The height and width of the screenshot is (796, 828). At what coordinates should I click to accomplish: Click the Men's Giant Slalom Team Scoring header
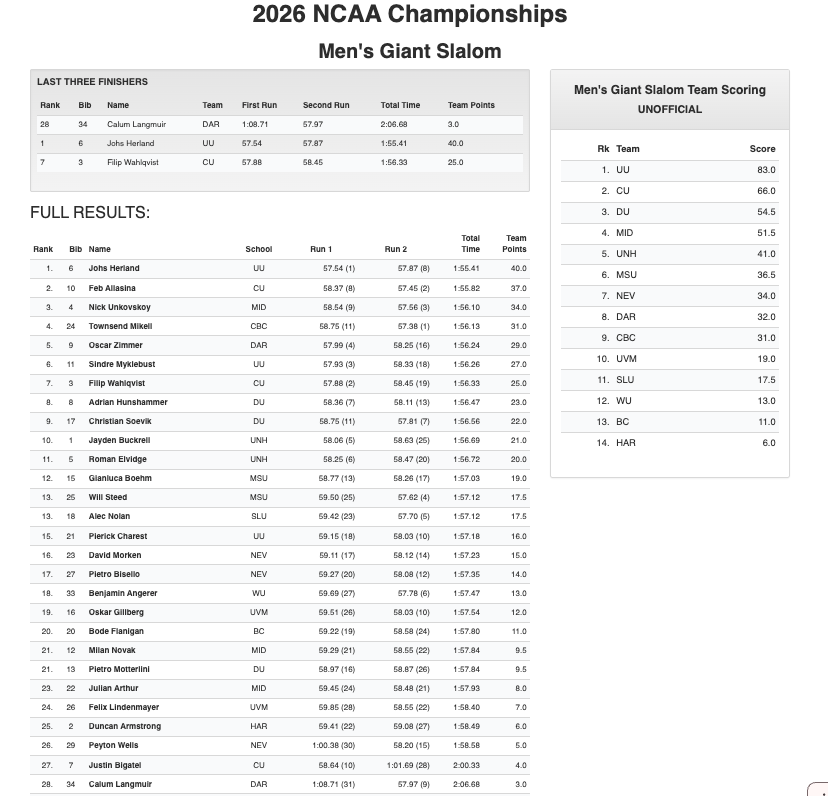point(669,90)
